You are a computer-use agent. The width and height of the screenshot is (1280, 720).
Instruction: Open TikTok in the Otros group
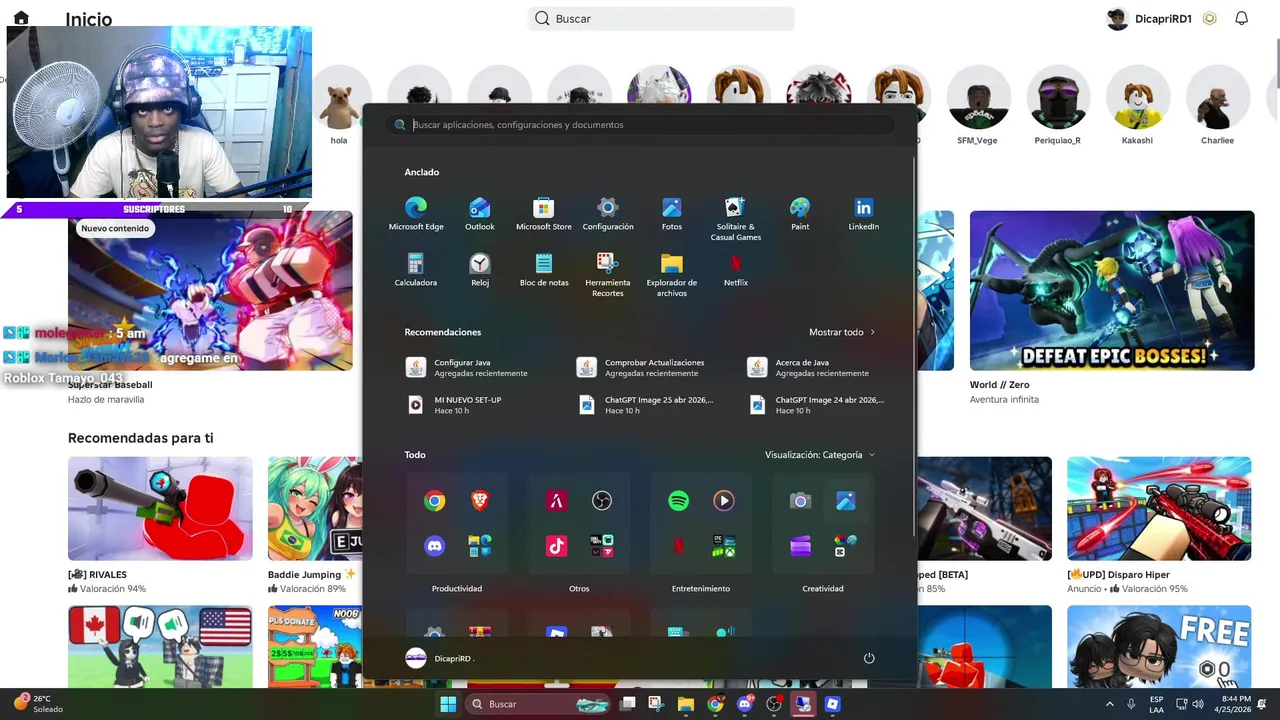coord(556,546)
